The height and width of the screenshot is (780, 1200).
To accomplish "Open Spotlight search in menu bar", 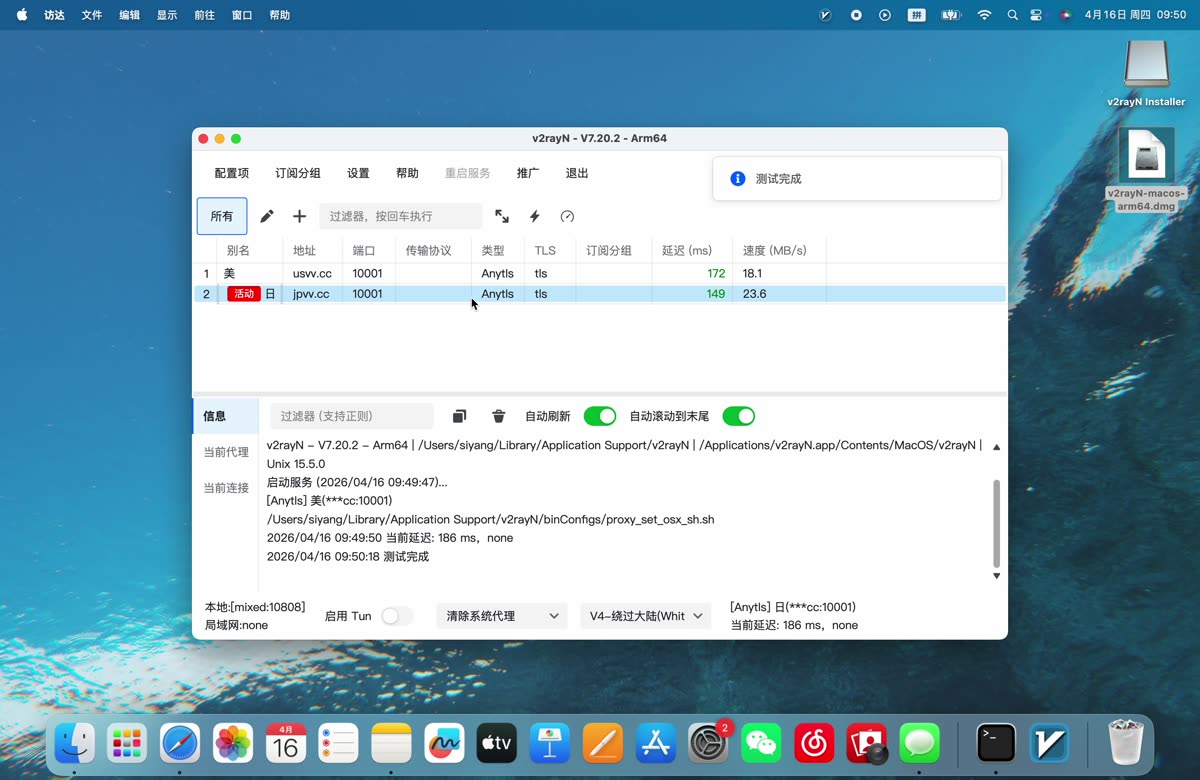I will pos(1013,15).
